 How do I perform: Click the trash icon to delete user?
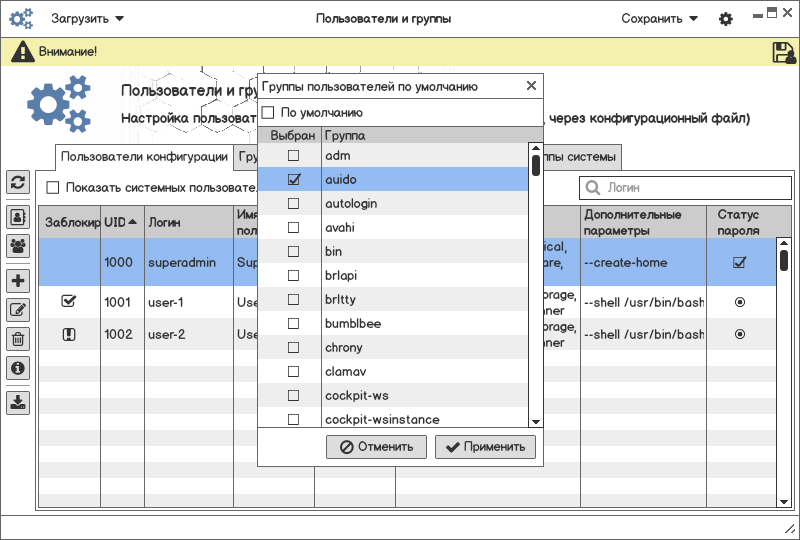click(x=18, y=339)
